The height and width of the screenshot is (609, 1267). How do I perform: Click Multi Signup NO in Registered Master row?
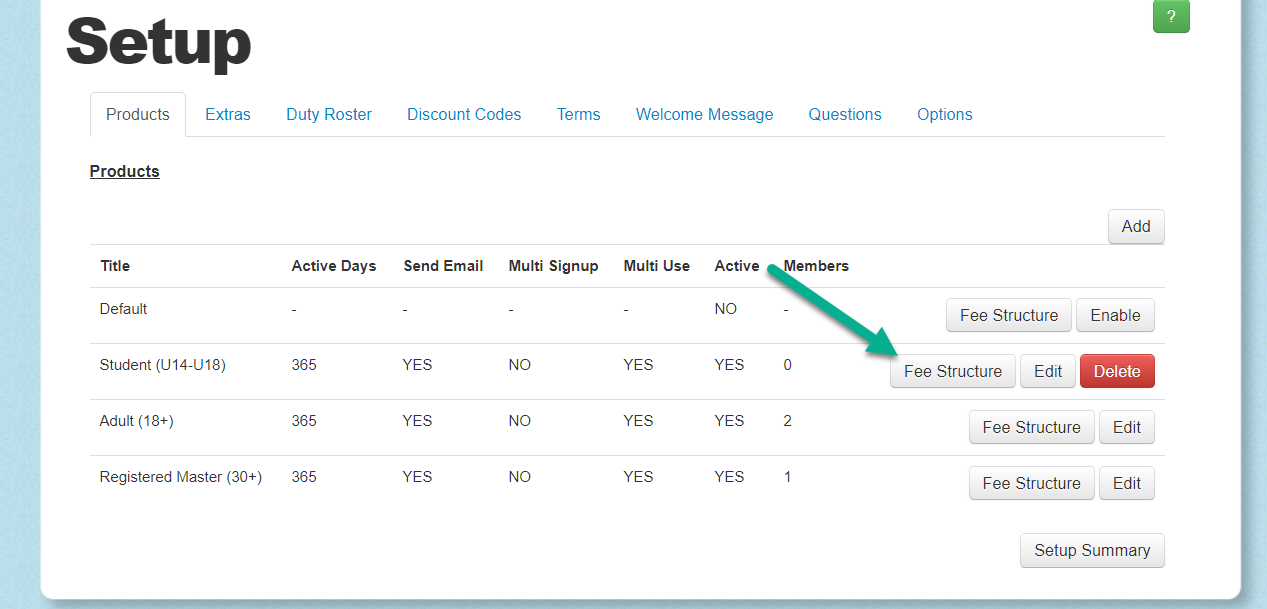point(520,477)
